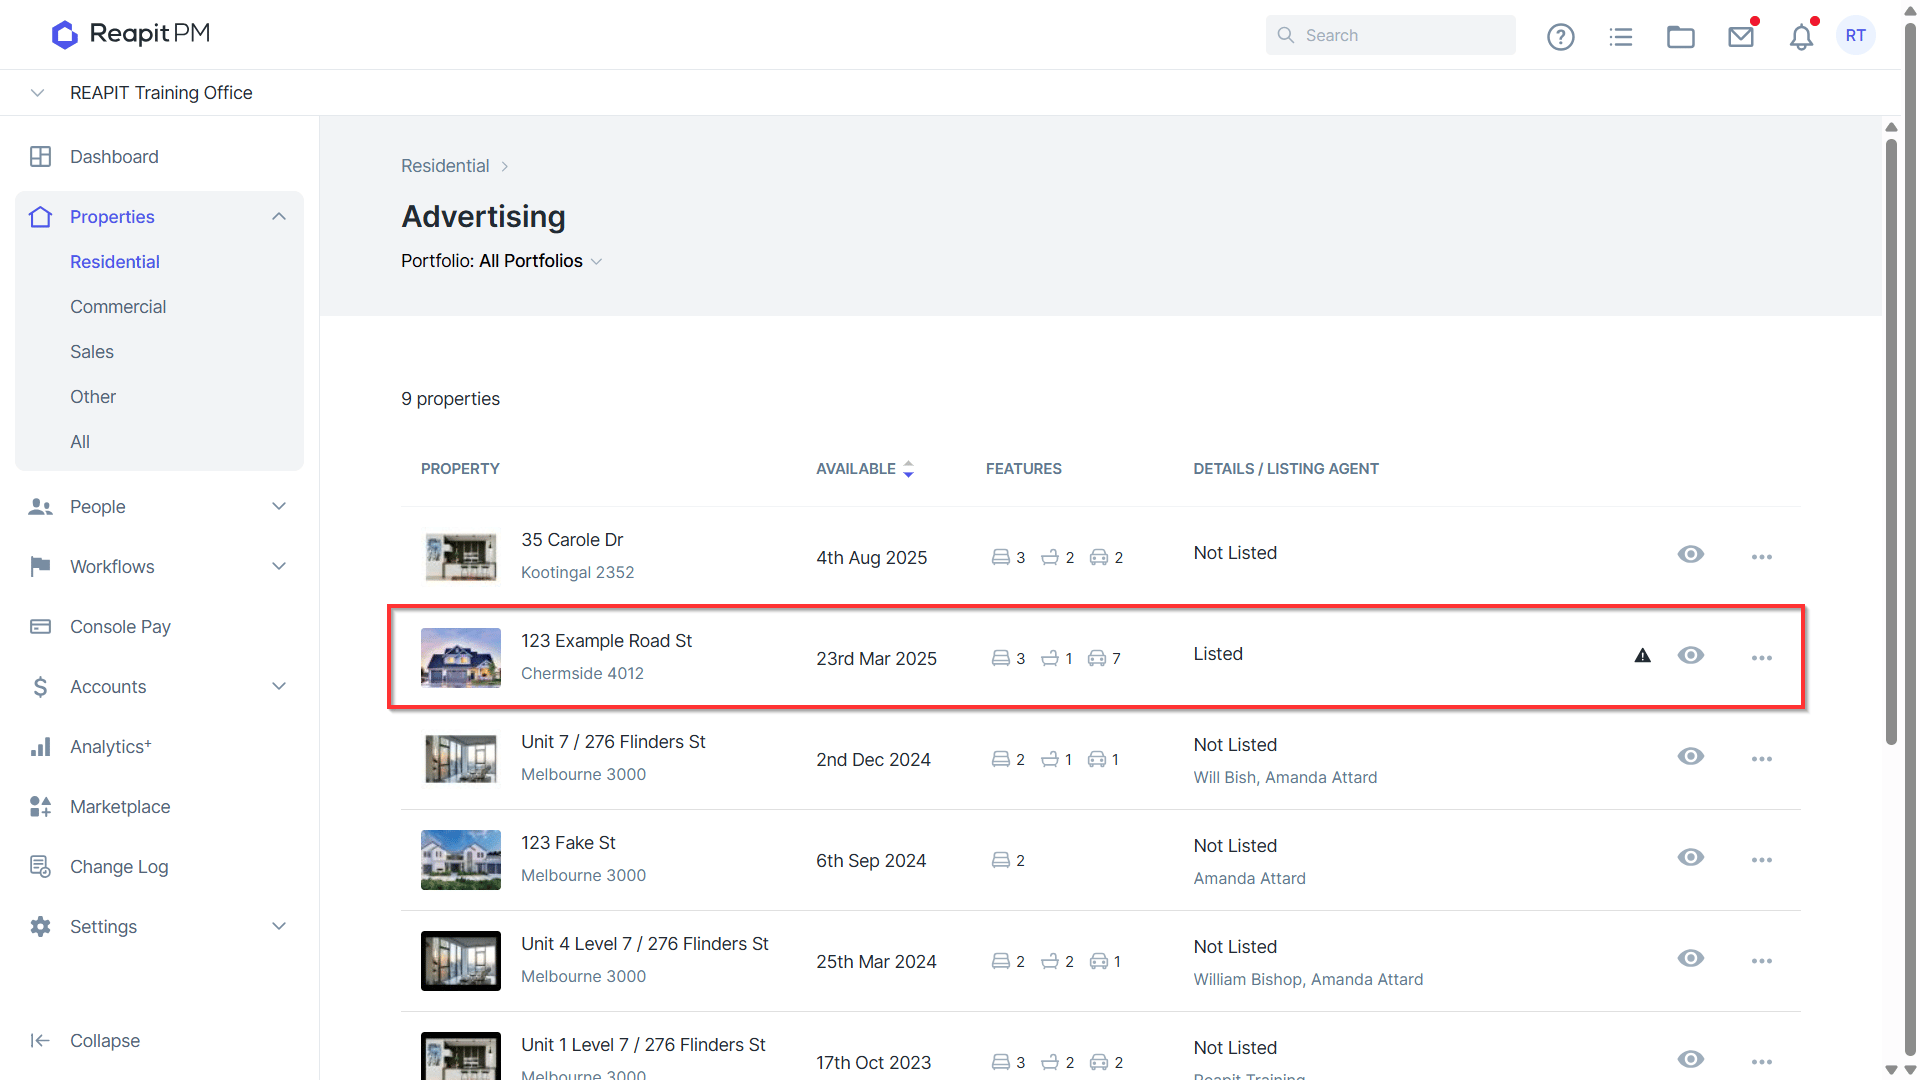Toggle eye visibility for Unit 7 / 276 Flinders St
Screen dimensions: 1920x1080
[1691, 756]
